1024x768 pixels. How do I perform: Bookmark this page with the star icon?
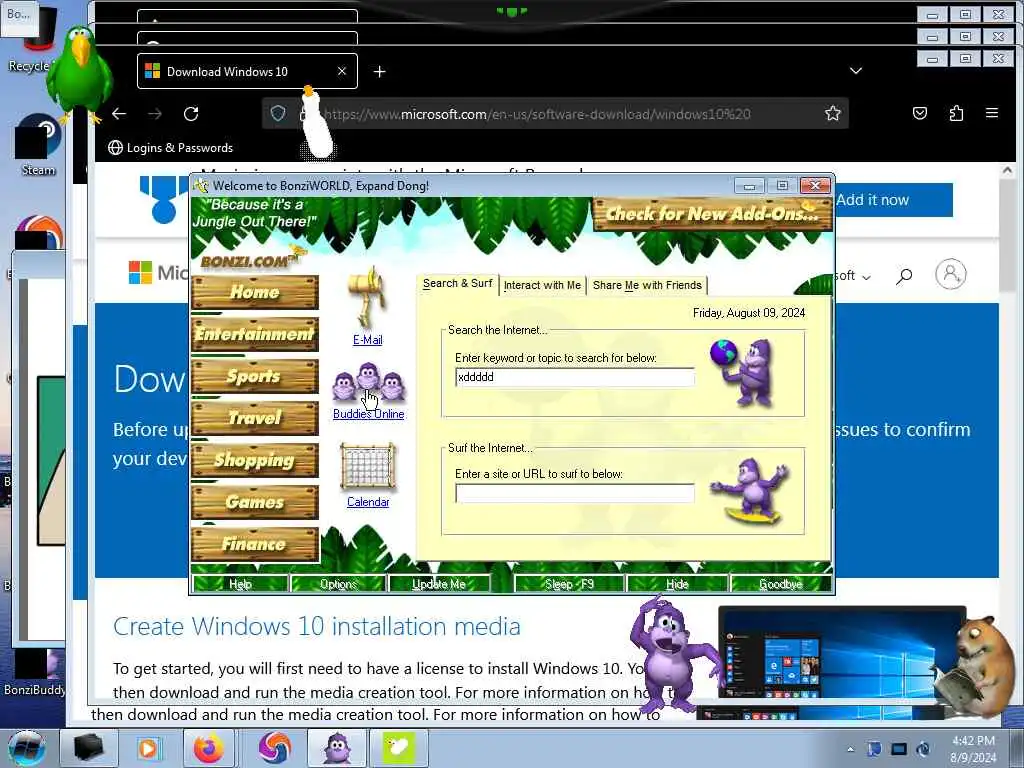833,114
